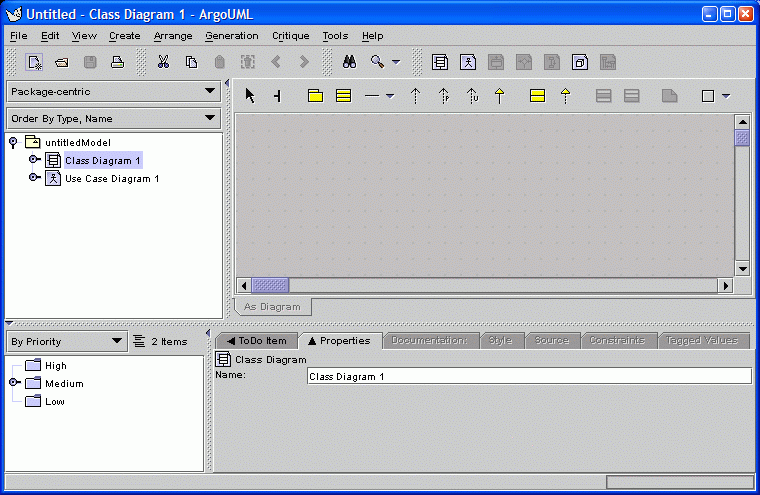The height and width of the screenshot is (495, 760).
Task: Select the New Package tool
Action: 316,96
